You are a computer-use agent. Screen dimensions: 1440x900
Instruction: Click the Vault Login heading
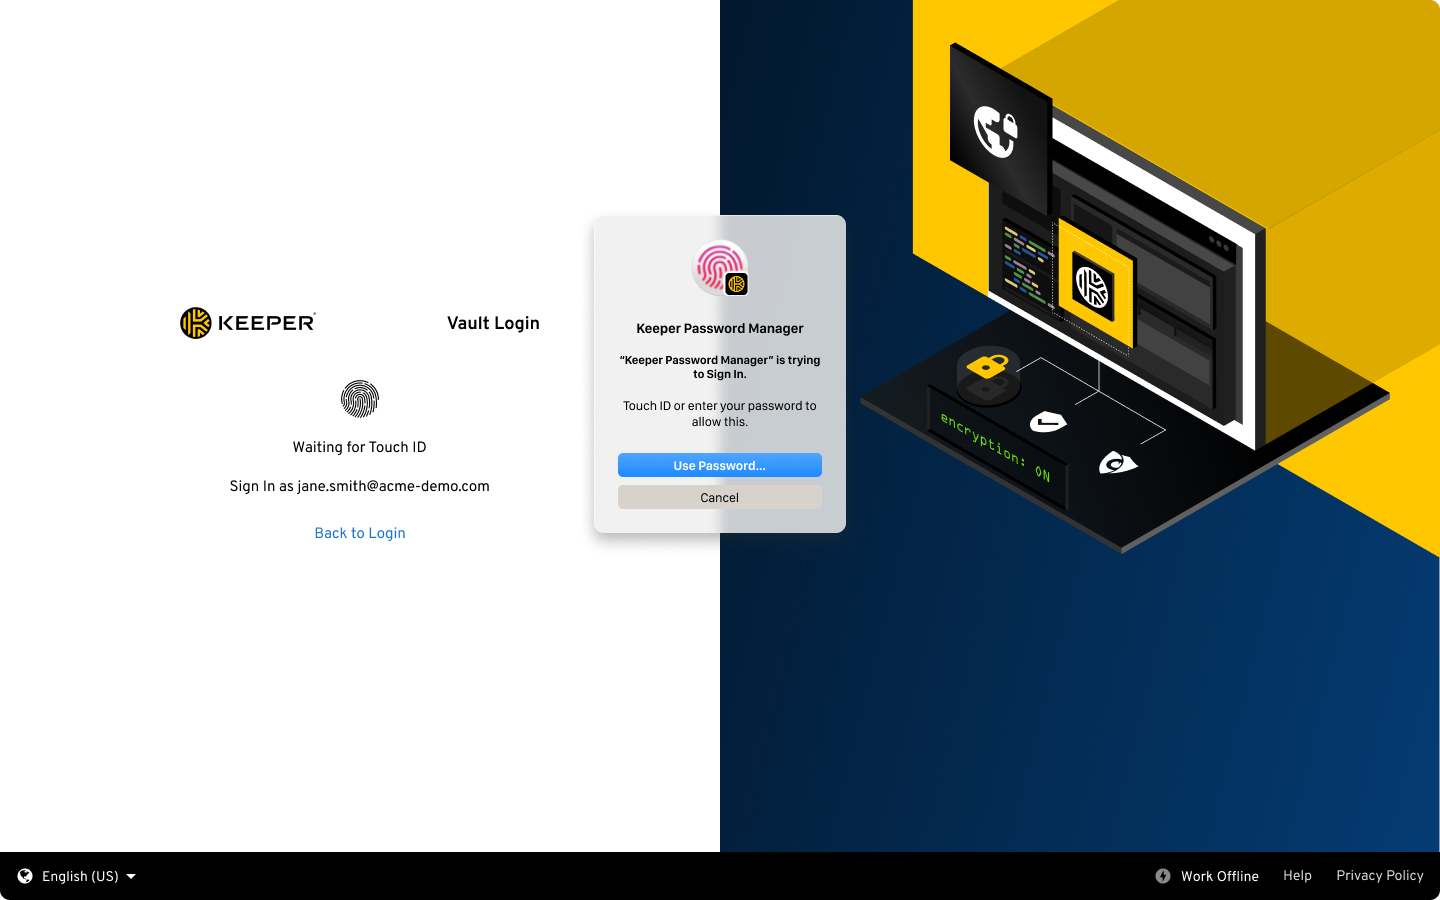(493, 323)
